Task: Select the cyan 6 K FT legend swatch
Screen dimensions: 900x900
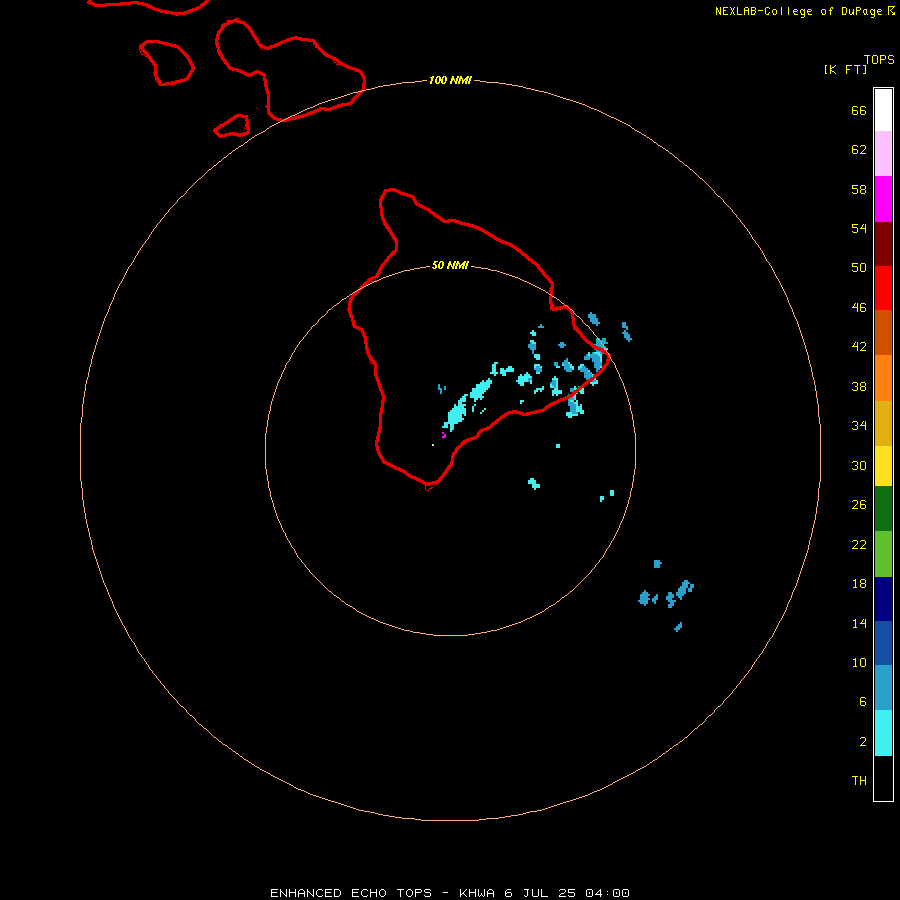Action: pos(883,733)
